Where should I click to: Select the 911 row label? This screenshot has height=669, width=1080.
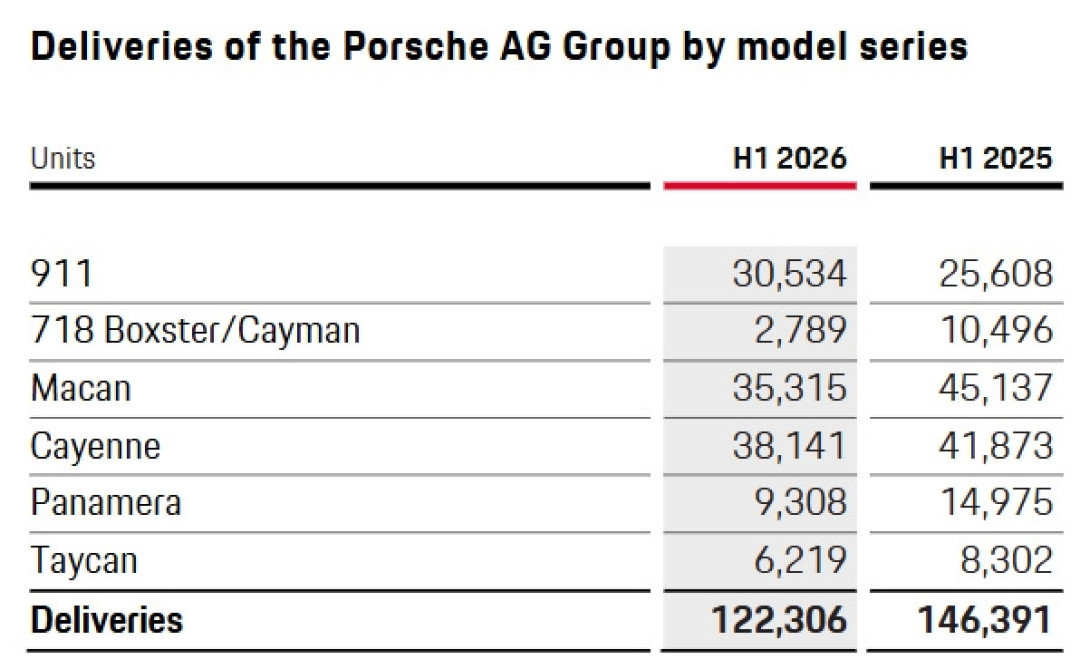click(61, 274)
